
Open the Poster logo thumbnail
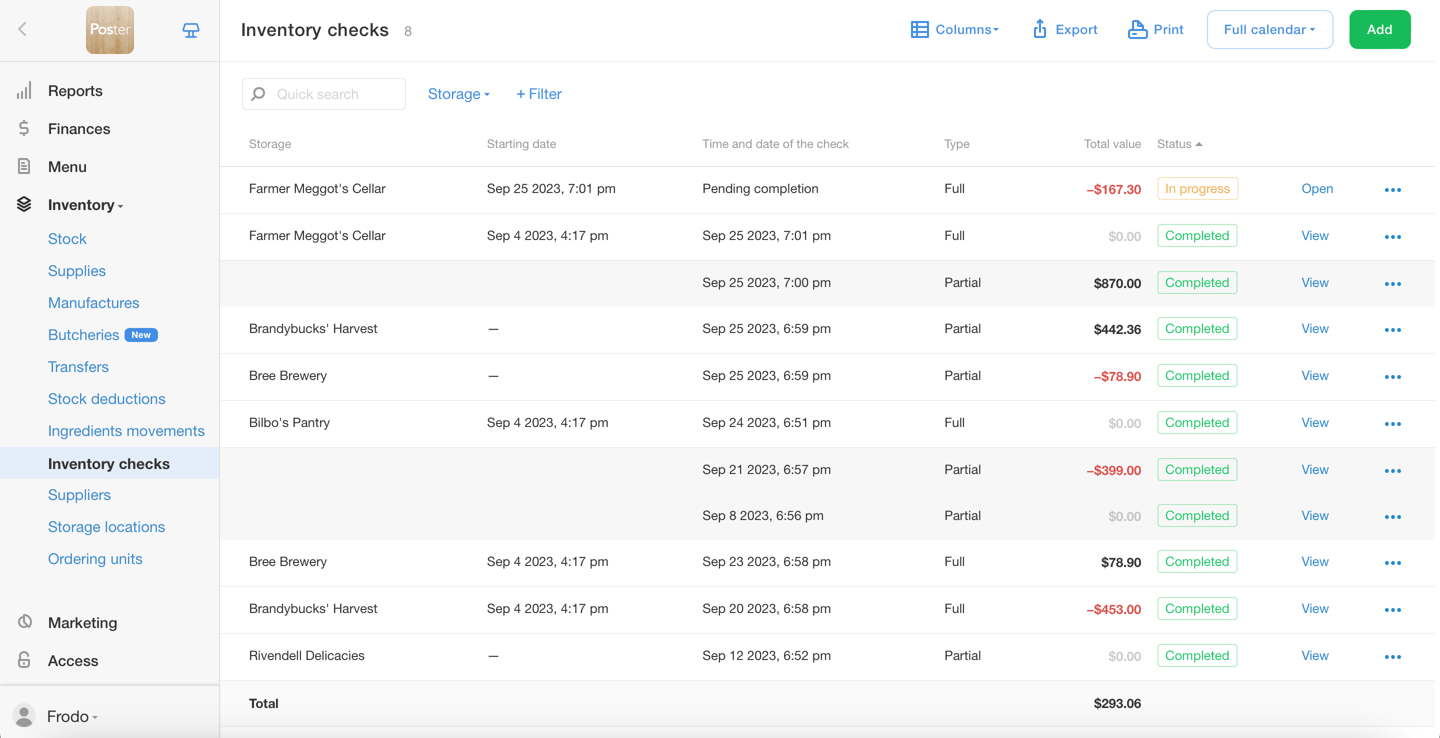tap(110, 30)
